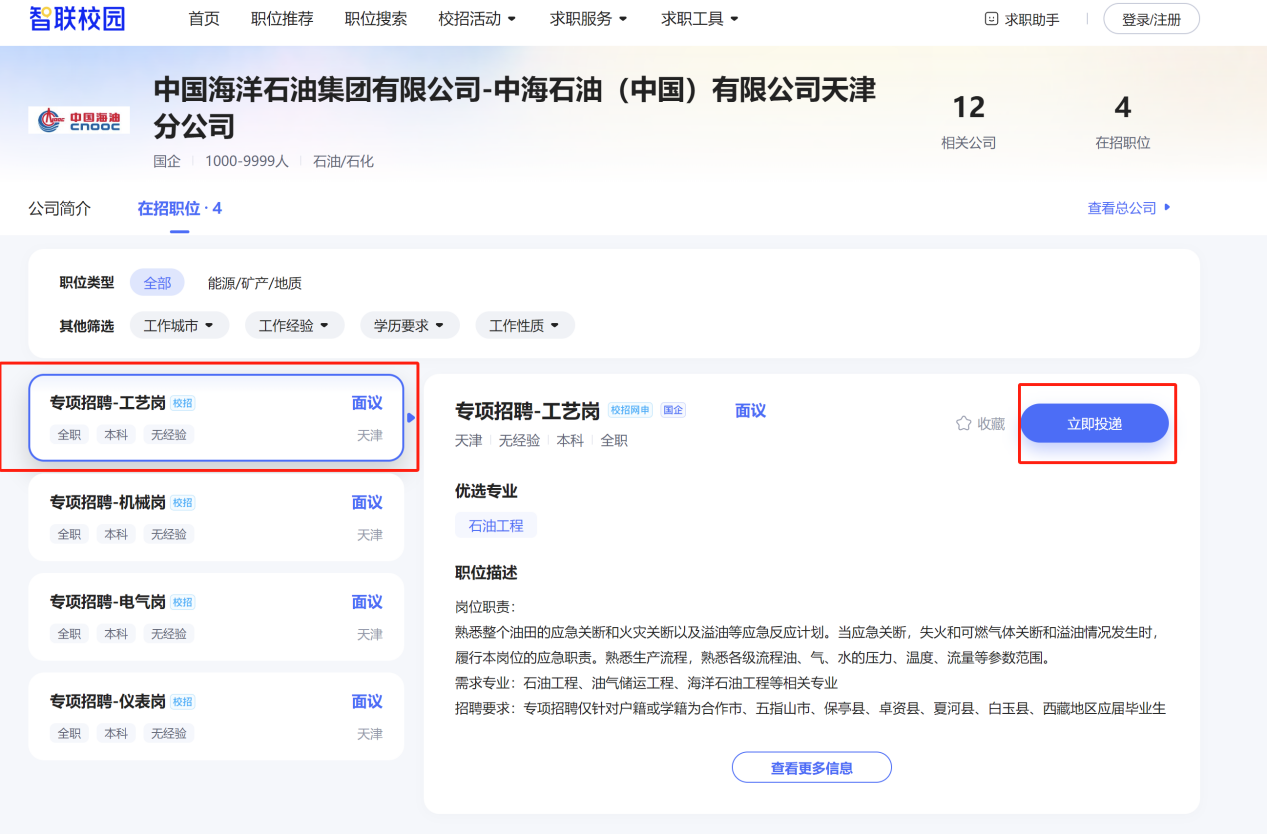Open the 求职工具 dropdown menu

click(x=700, y=19)
